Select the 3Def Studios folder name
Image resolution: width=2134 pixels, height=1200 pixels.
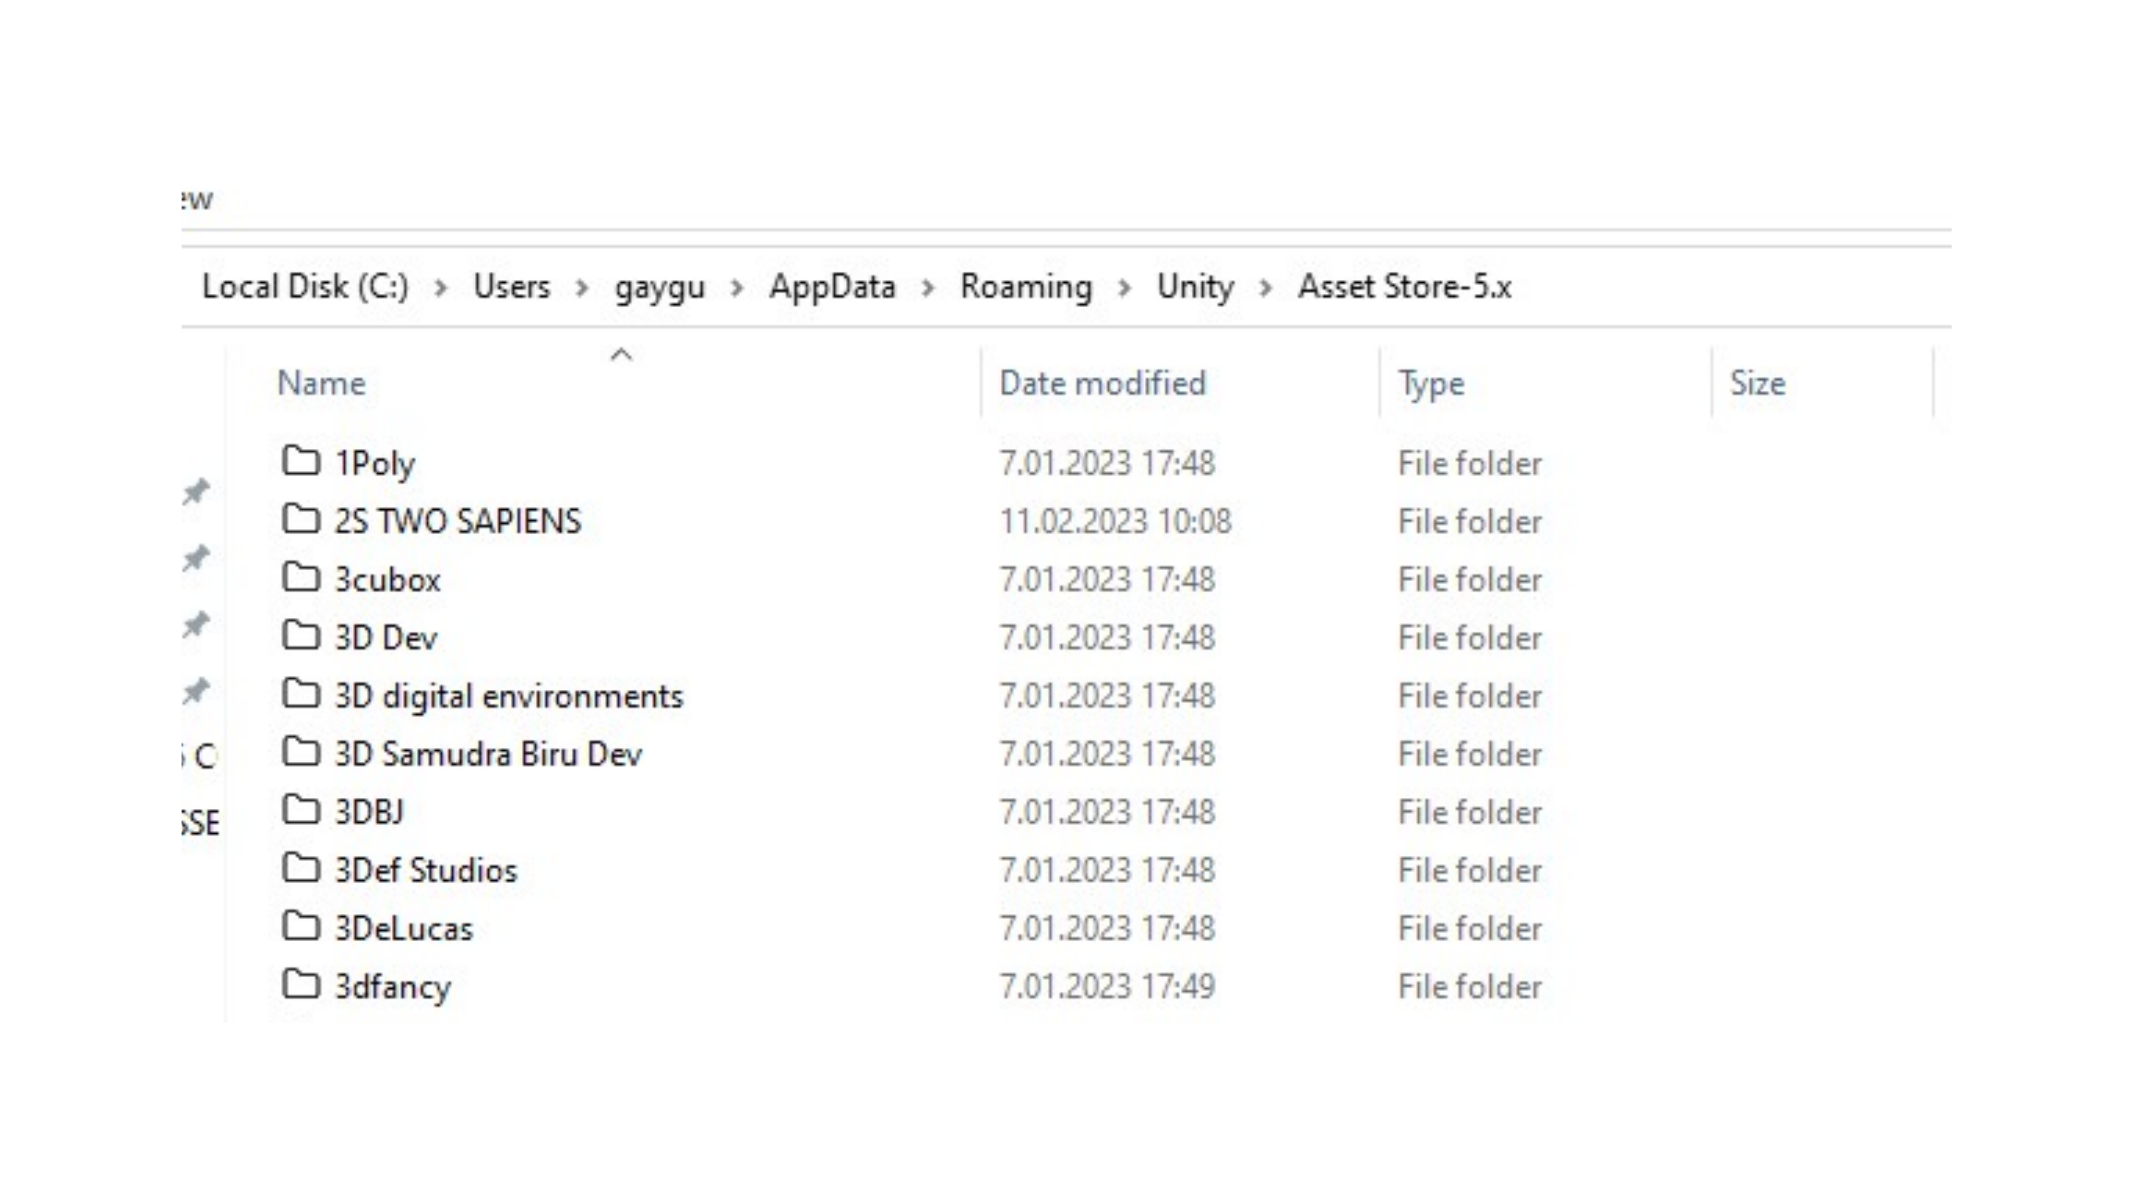(426, 870)
